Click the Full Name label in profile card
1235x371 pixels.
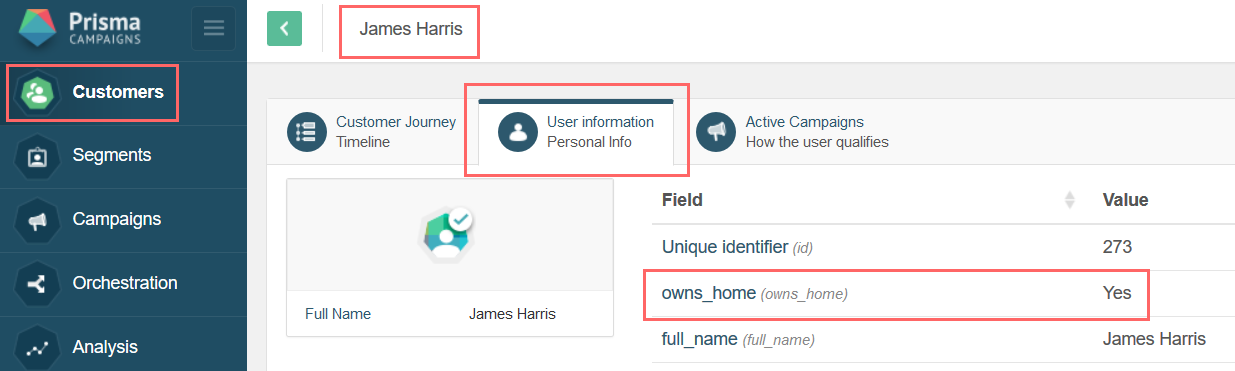click(x=338, y=314)
